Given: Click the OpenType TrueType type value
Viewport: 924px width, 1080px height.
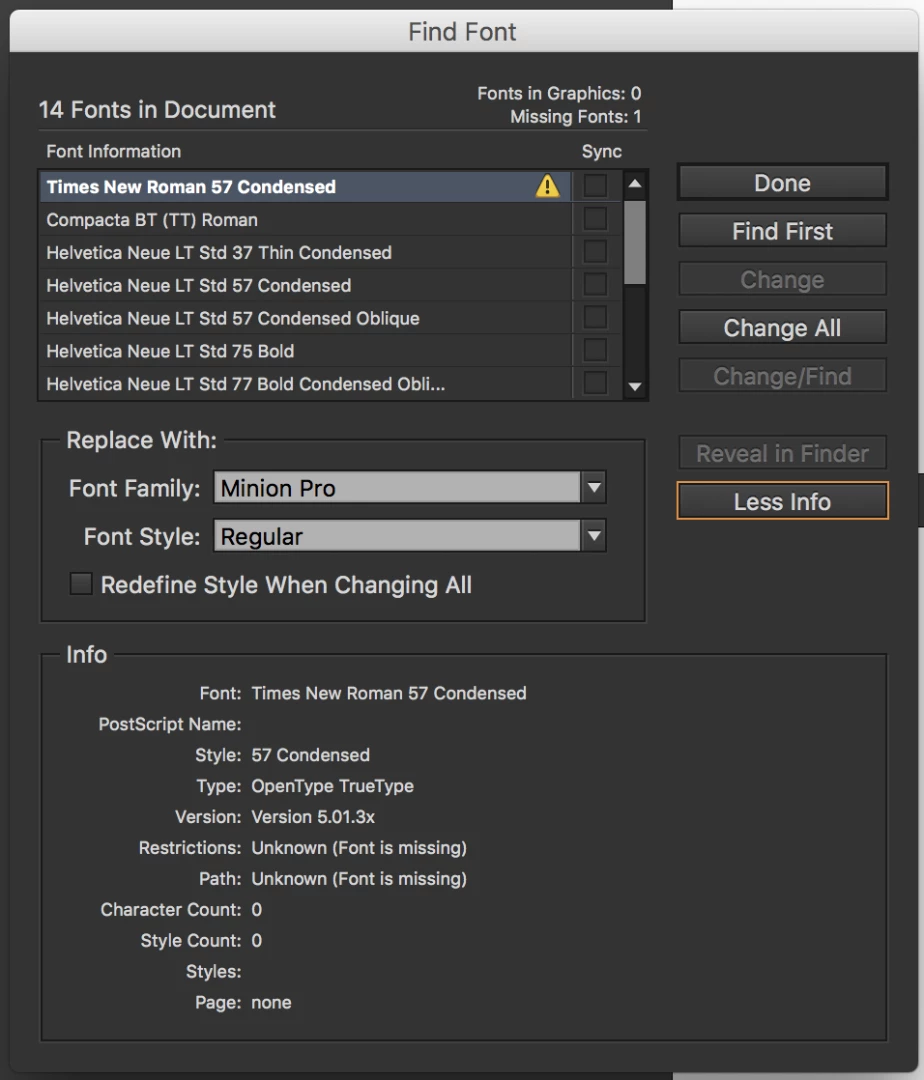Looking at the screenshot, I should (x=333, y=786).
